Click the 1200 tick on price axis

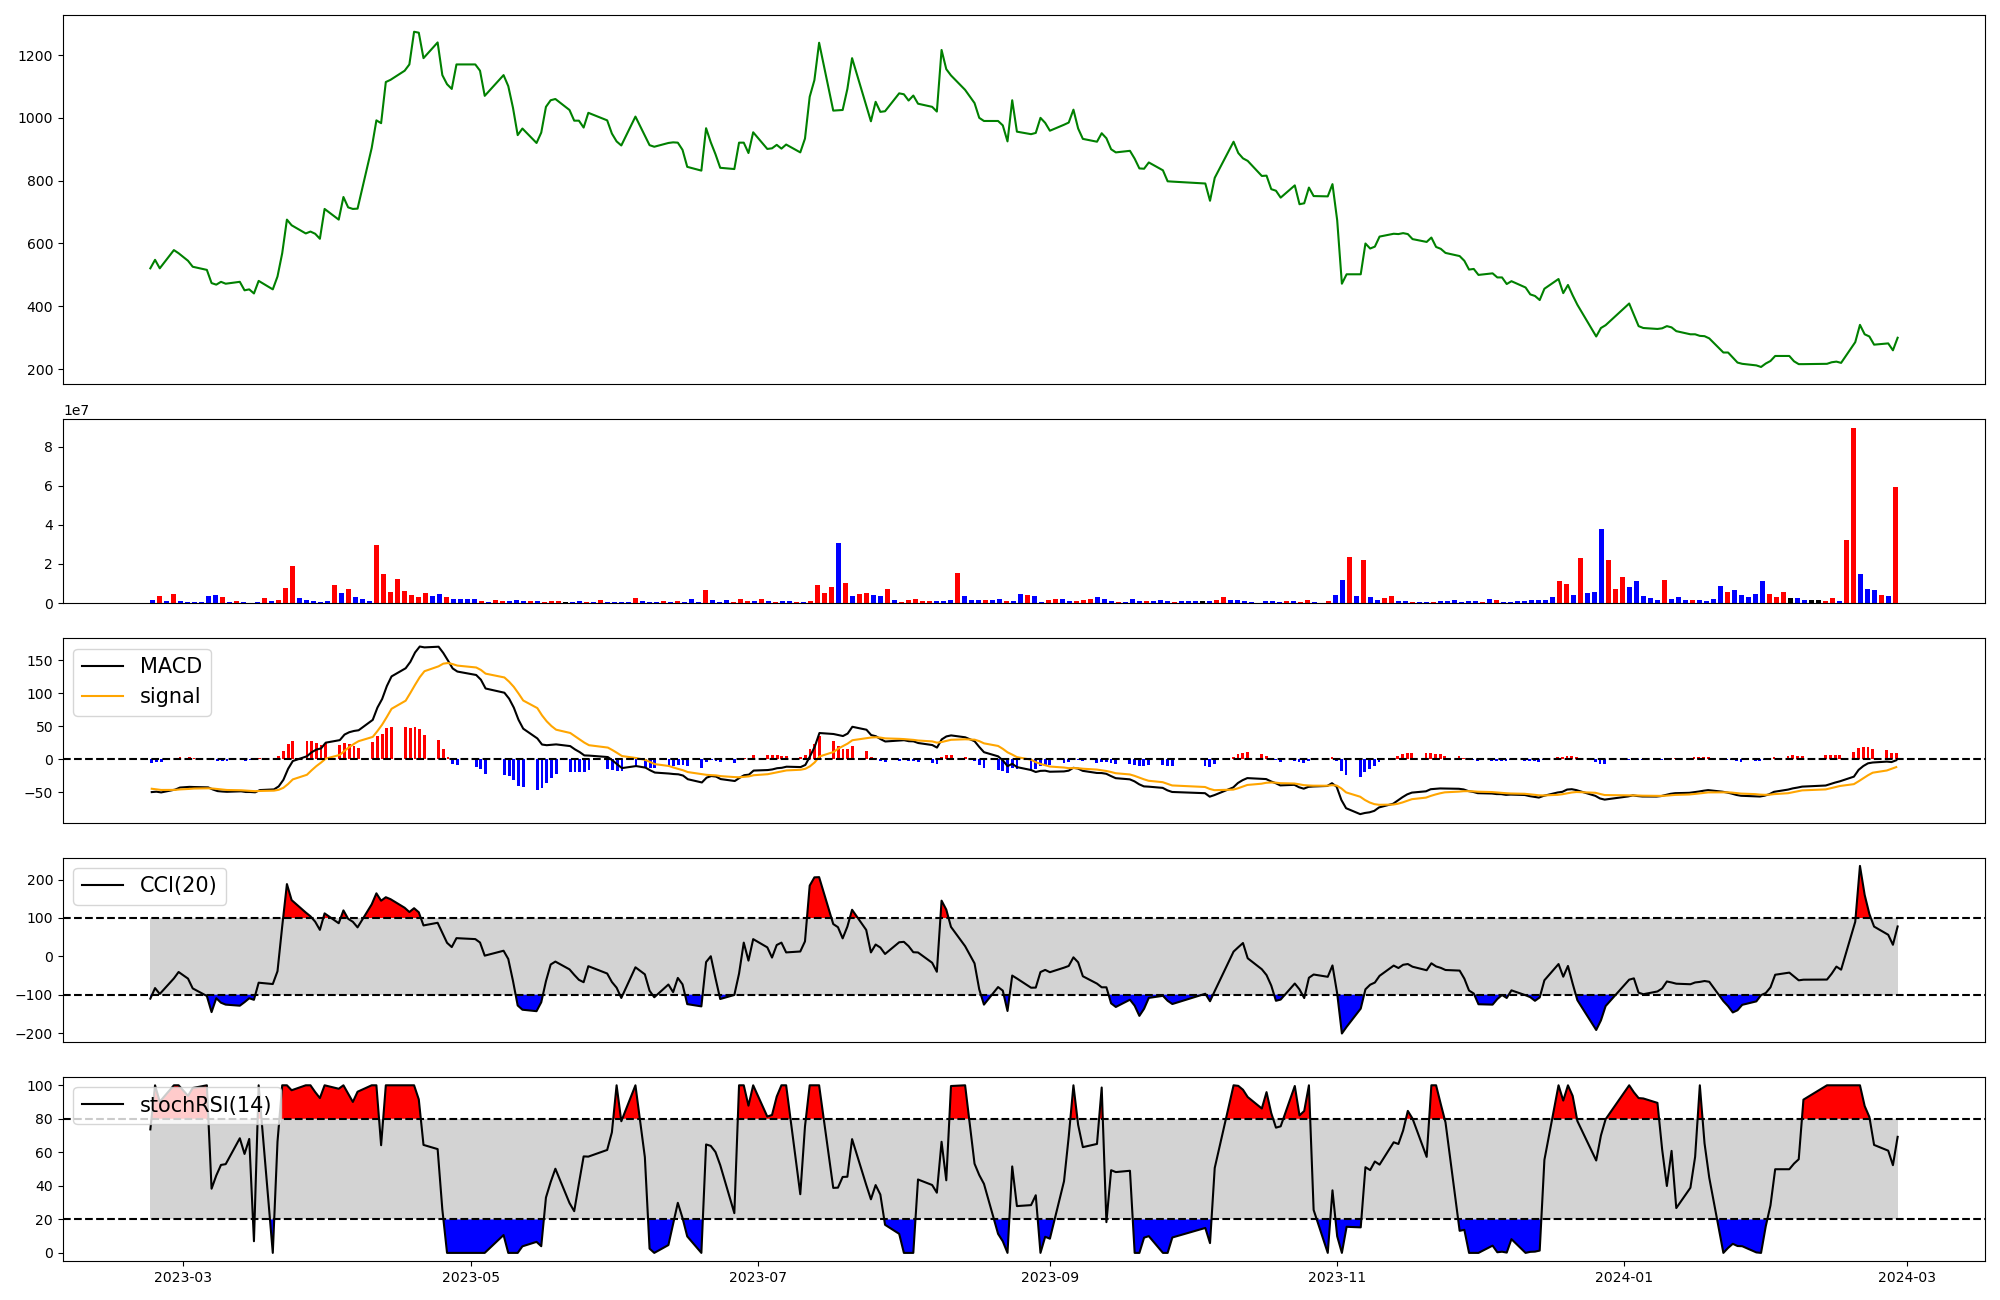pyautogui.click(x=36, y=56)
